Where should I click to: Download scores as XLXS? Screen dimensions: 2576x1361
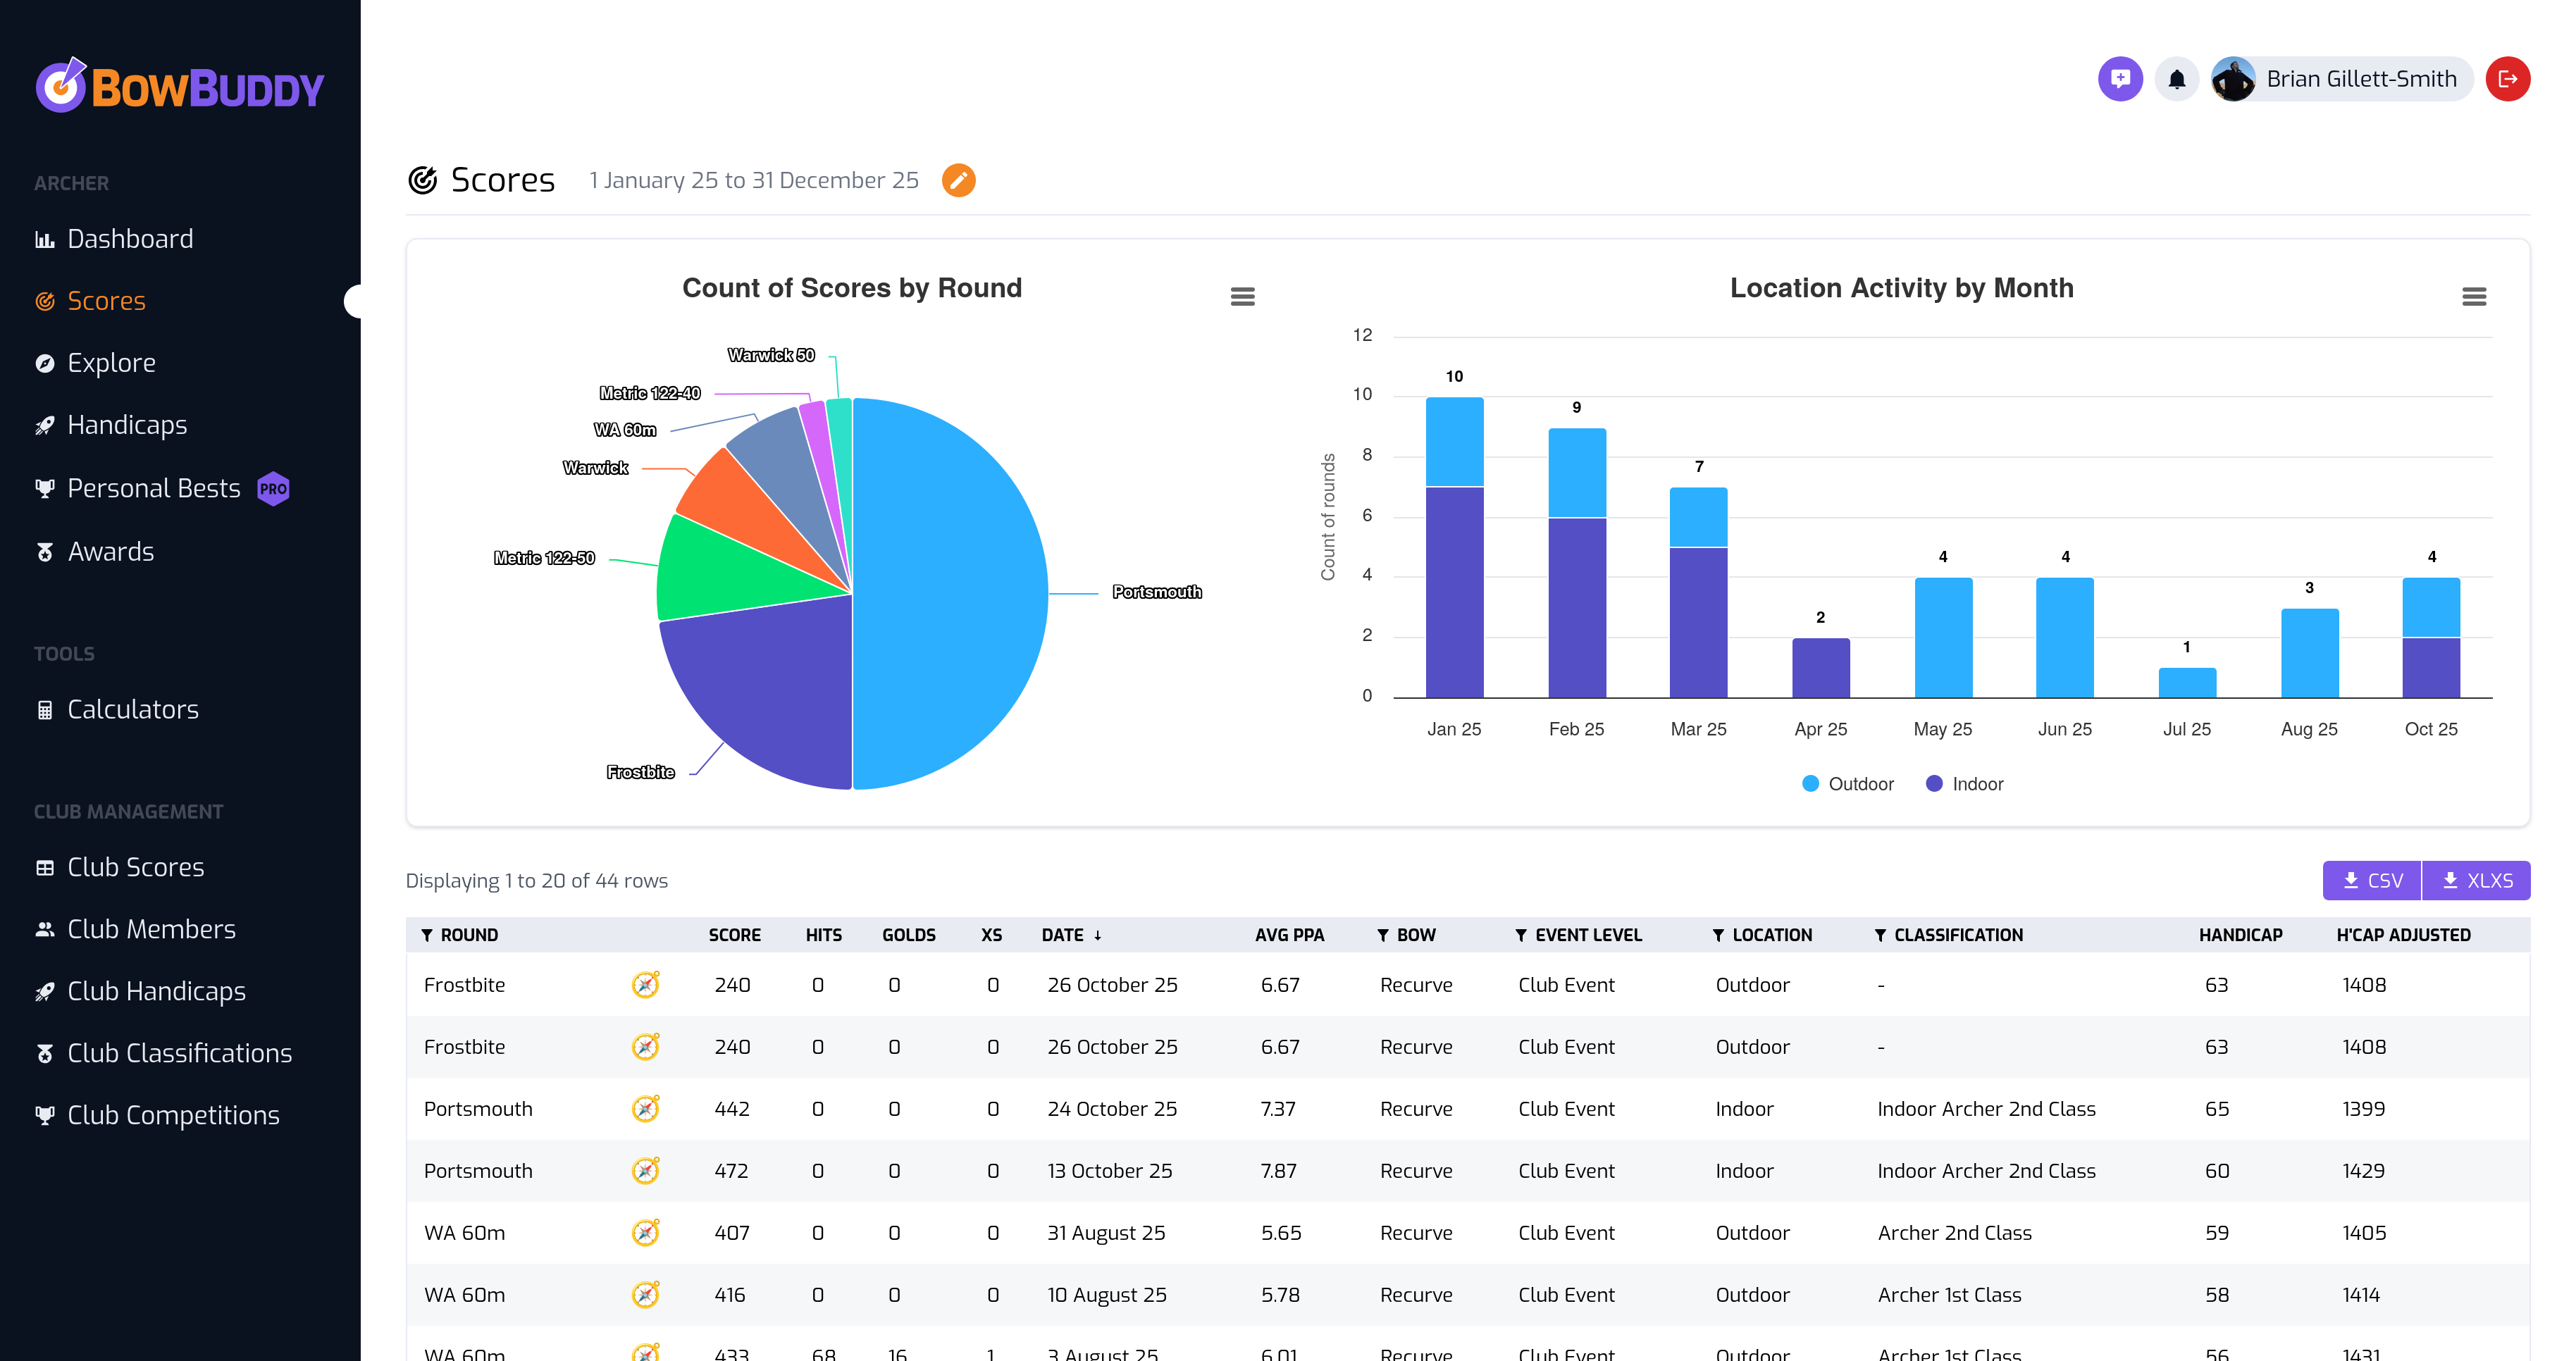point(2476,880)
